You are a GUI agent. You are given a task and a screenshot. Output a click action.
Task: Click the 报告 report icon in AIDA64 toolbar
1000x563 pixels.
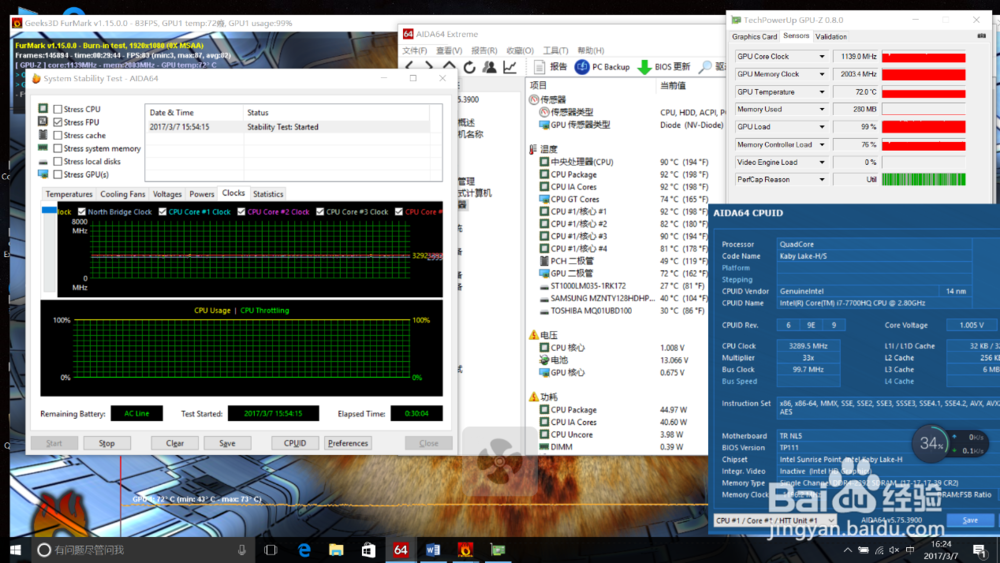539,66
